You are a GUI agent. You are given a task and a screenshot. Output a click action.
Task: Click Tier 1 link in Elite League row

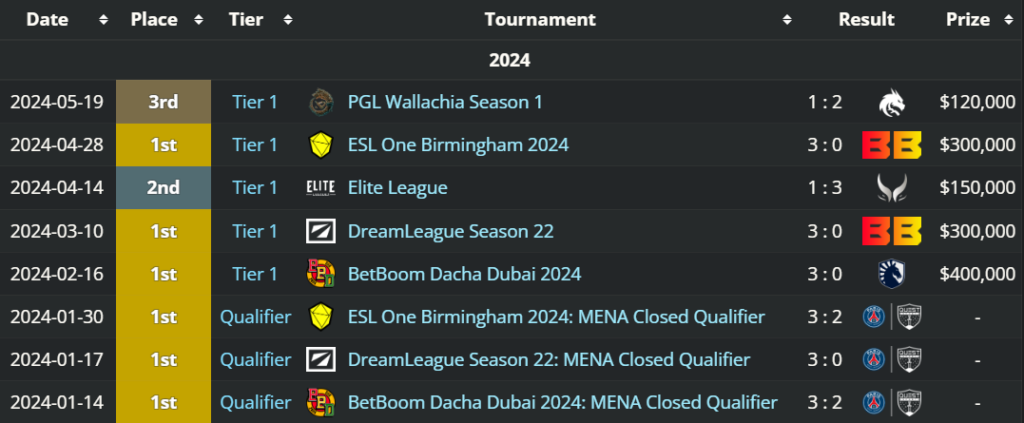pyautogui.click(x=255, y=188)
